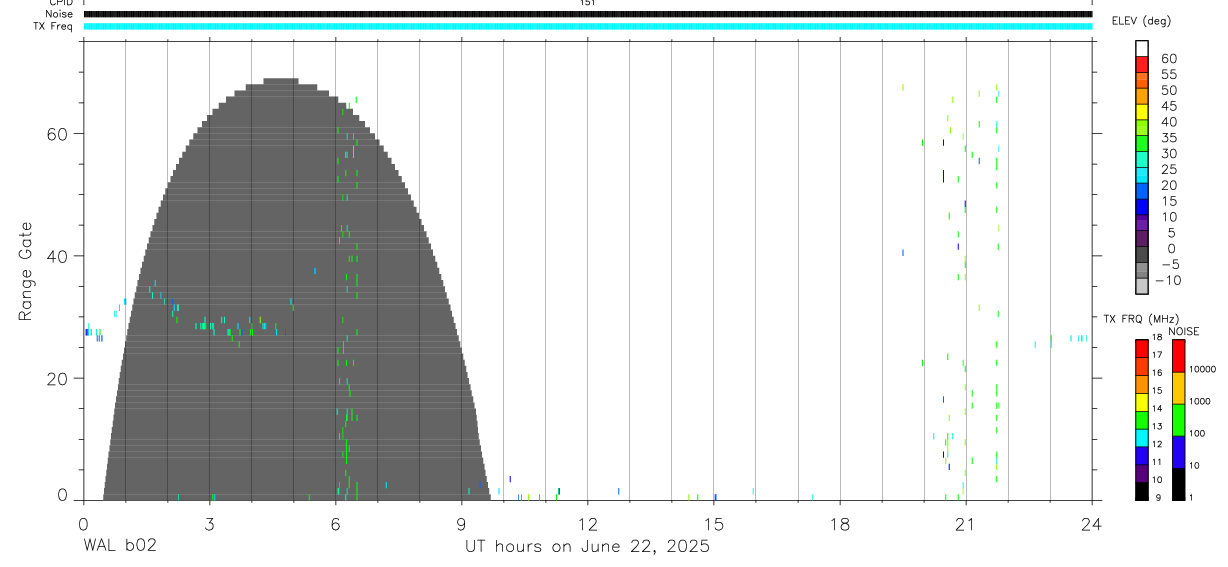Click the cyan TX Freq strip above plot
The width and height of the screenshot is (1228, 567).
coord(587,26)
